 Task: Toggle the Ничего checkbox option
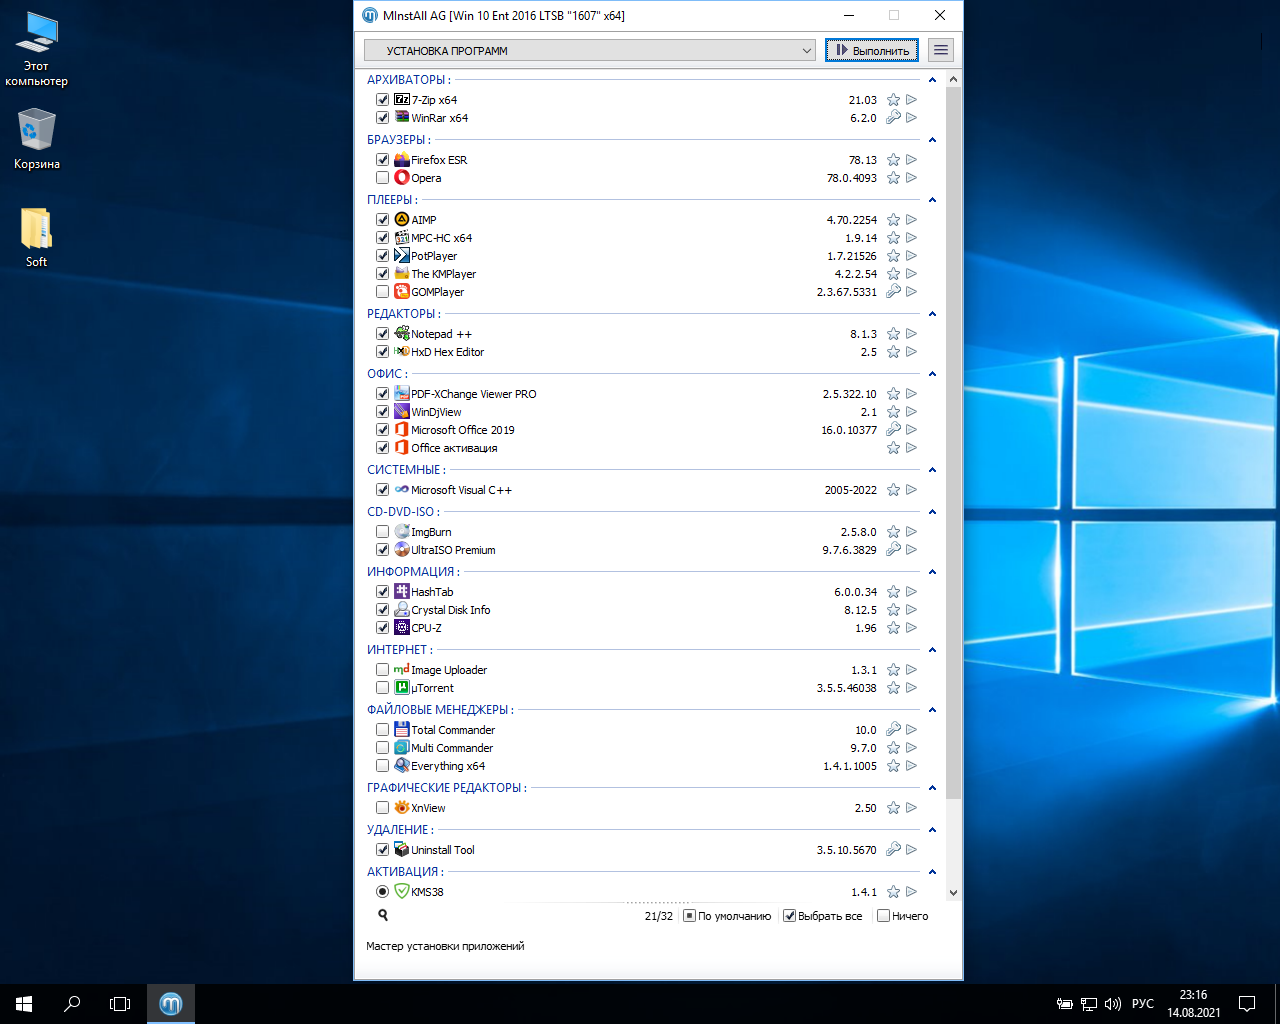(883, 916)
